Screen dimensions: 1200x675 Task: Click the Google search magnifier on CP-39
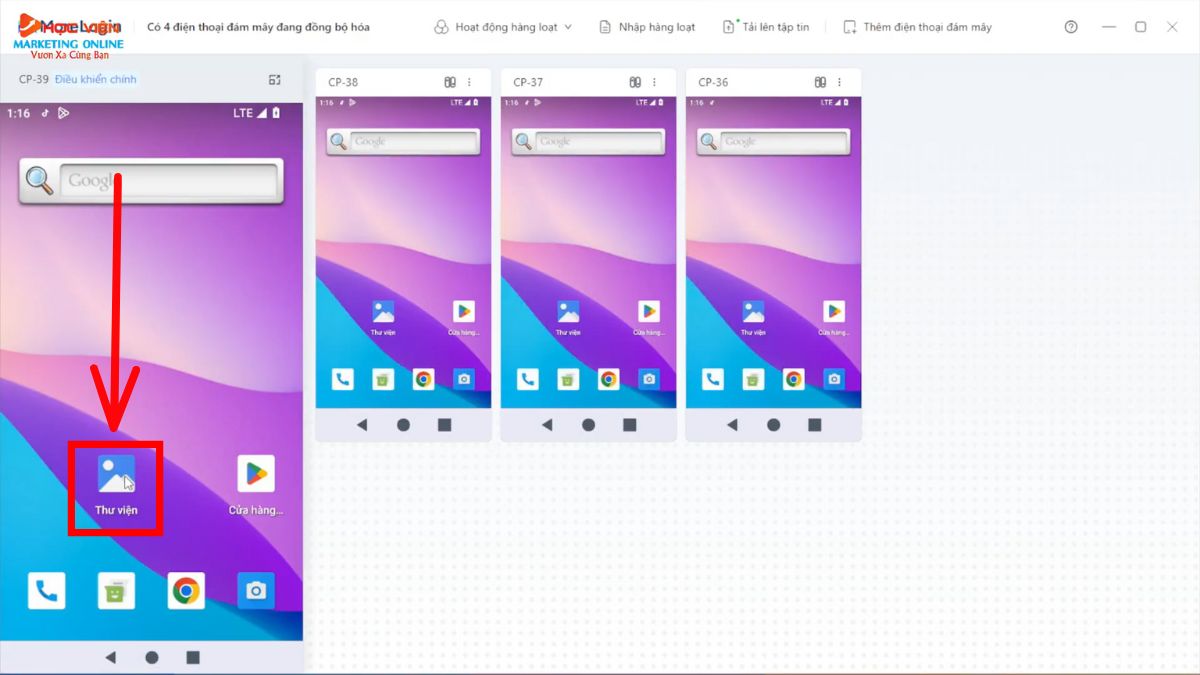click(39, 181)
